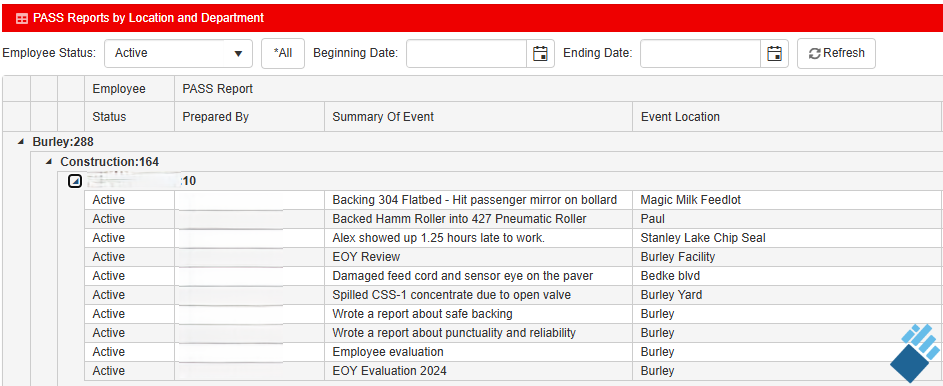The height and width of the screenshot is (386, 943).
Task: Open the Employee Status dropdown
Action: (178, 54)
